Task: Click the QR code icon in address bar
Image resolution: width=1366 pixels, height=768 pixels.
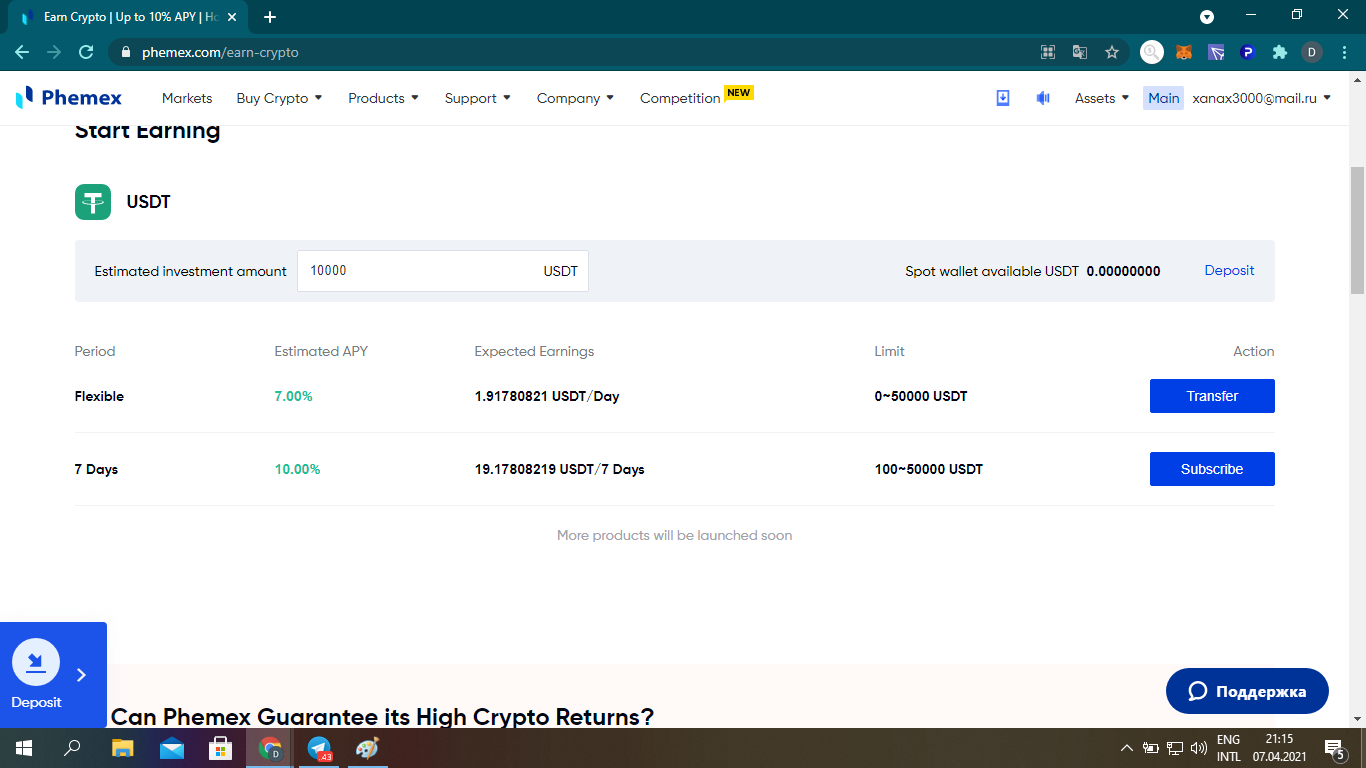Action: pos(1048,52)
